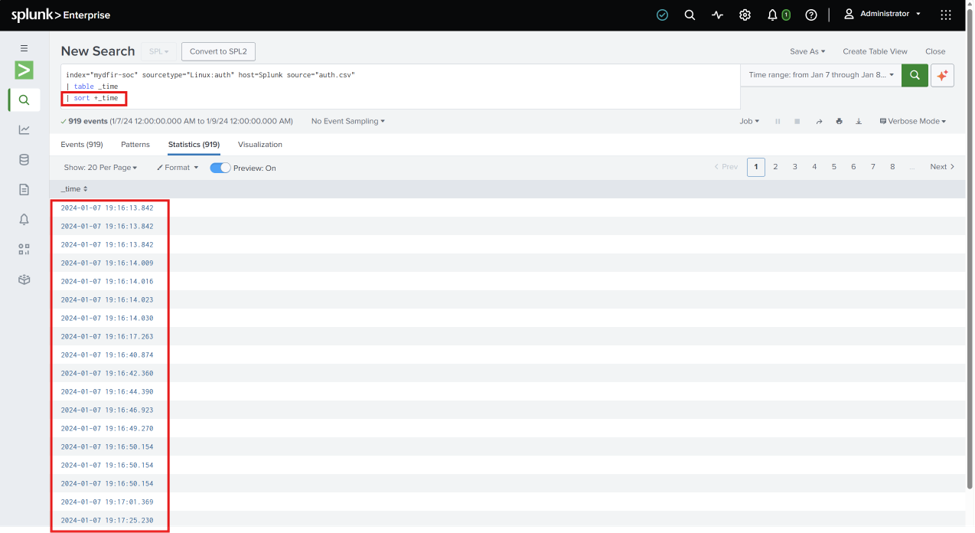
Task: Export results with the download icon
Action: pyautogui.click(x=858, y=121)
